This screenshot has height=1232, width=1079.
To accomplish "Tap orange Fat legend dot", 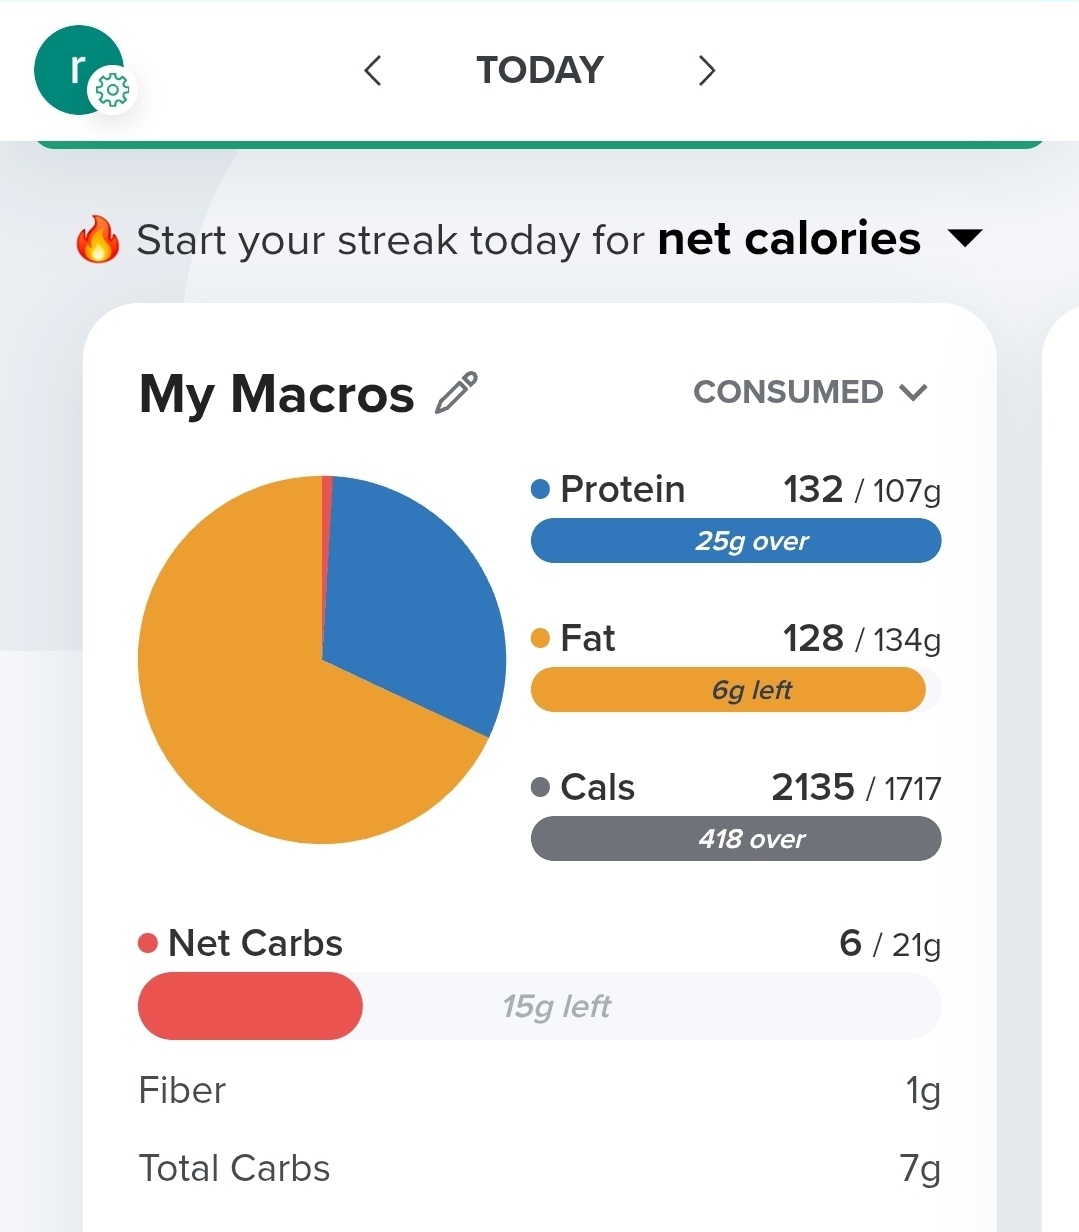I will 540,638.
